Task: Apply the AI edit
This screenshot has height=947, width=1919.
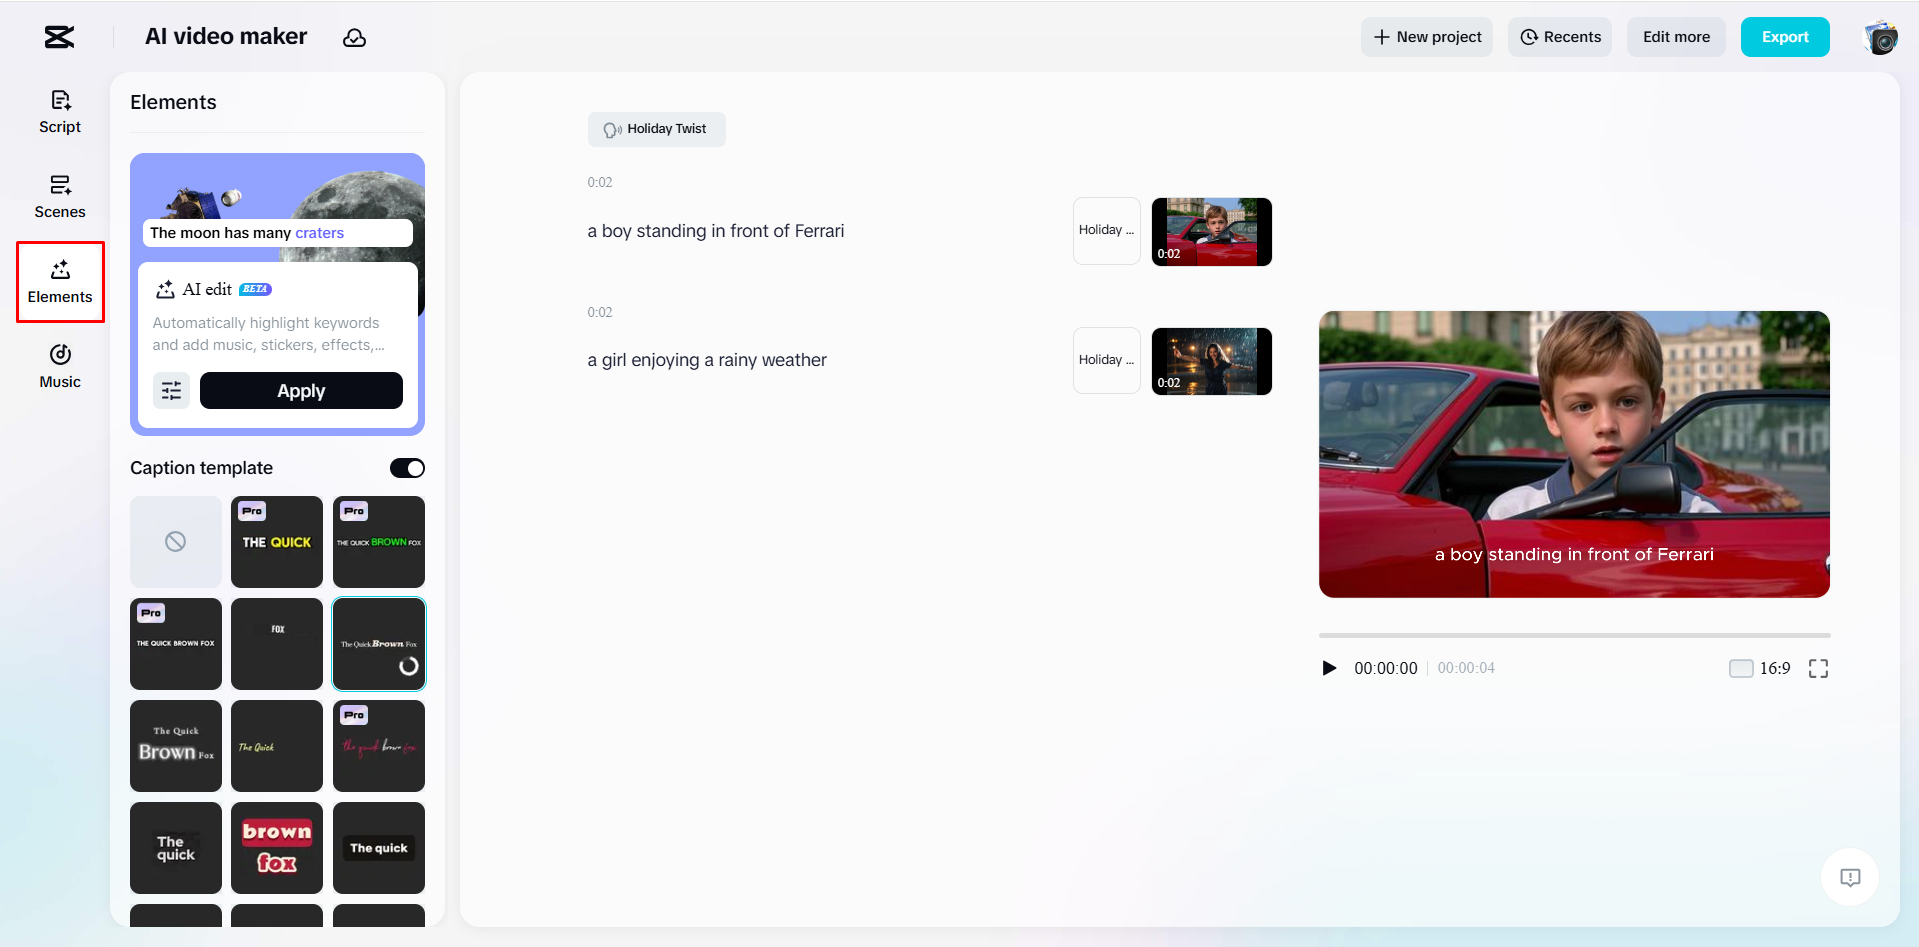Action: click(301, 390)
